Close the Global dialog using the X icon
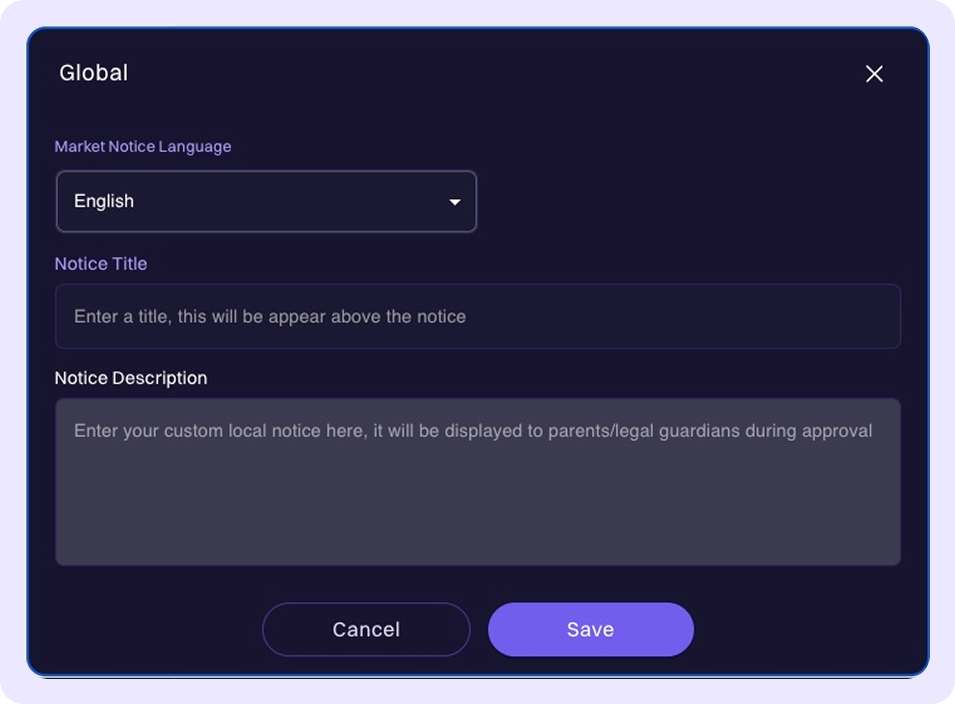 (x=874, y=74)
